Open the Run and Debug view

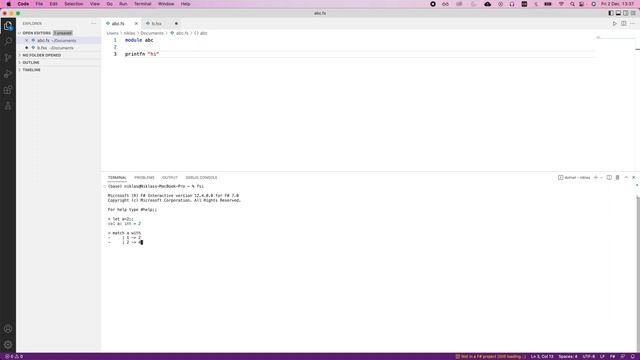coord(8,74)
